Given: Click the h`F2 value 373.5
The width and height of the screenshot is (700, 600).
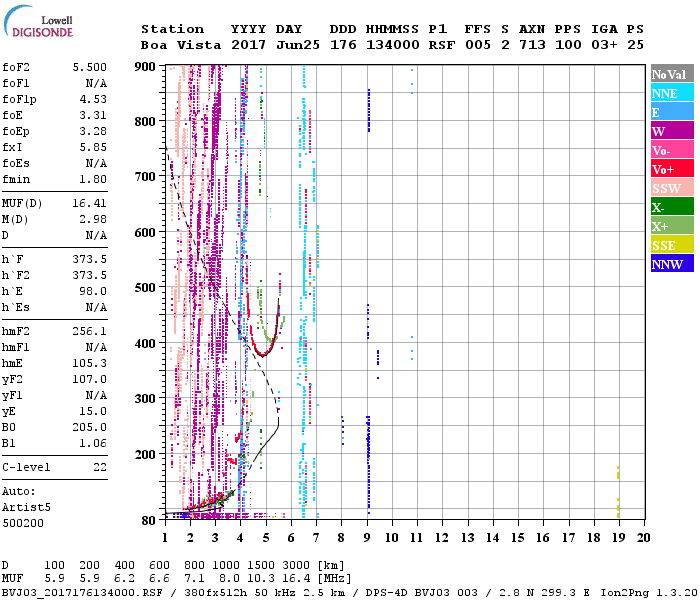Looking at the screenshot, I should tap(90, 275).
